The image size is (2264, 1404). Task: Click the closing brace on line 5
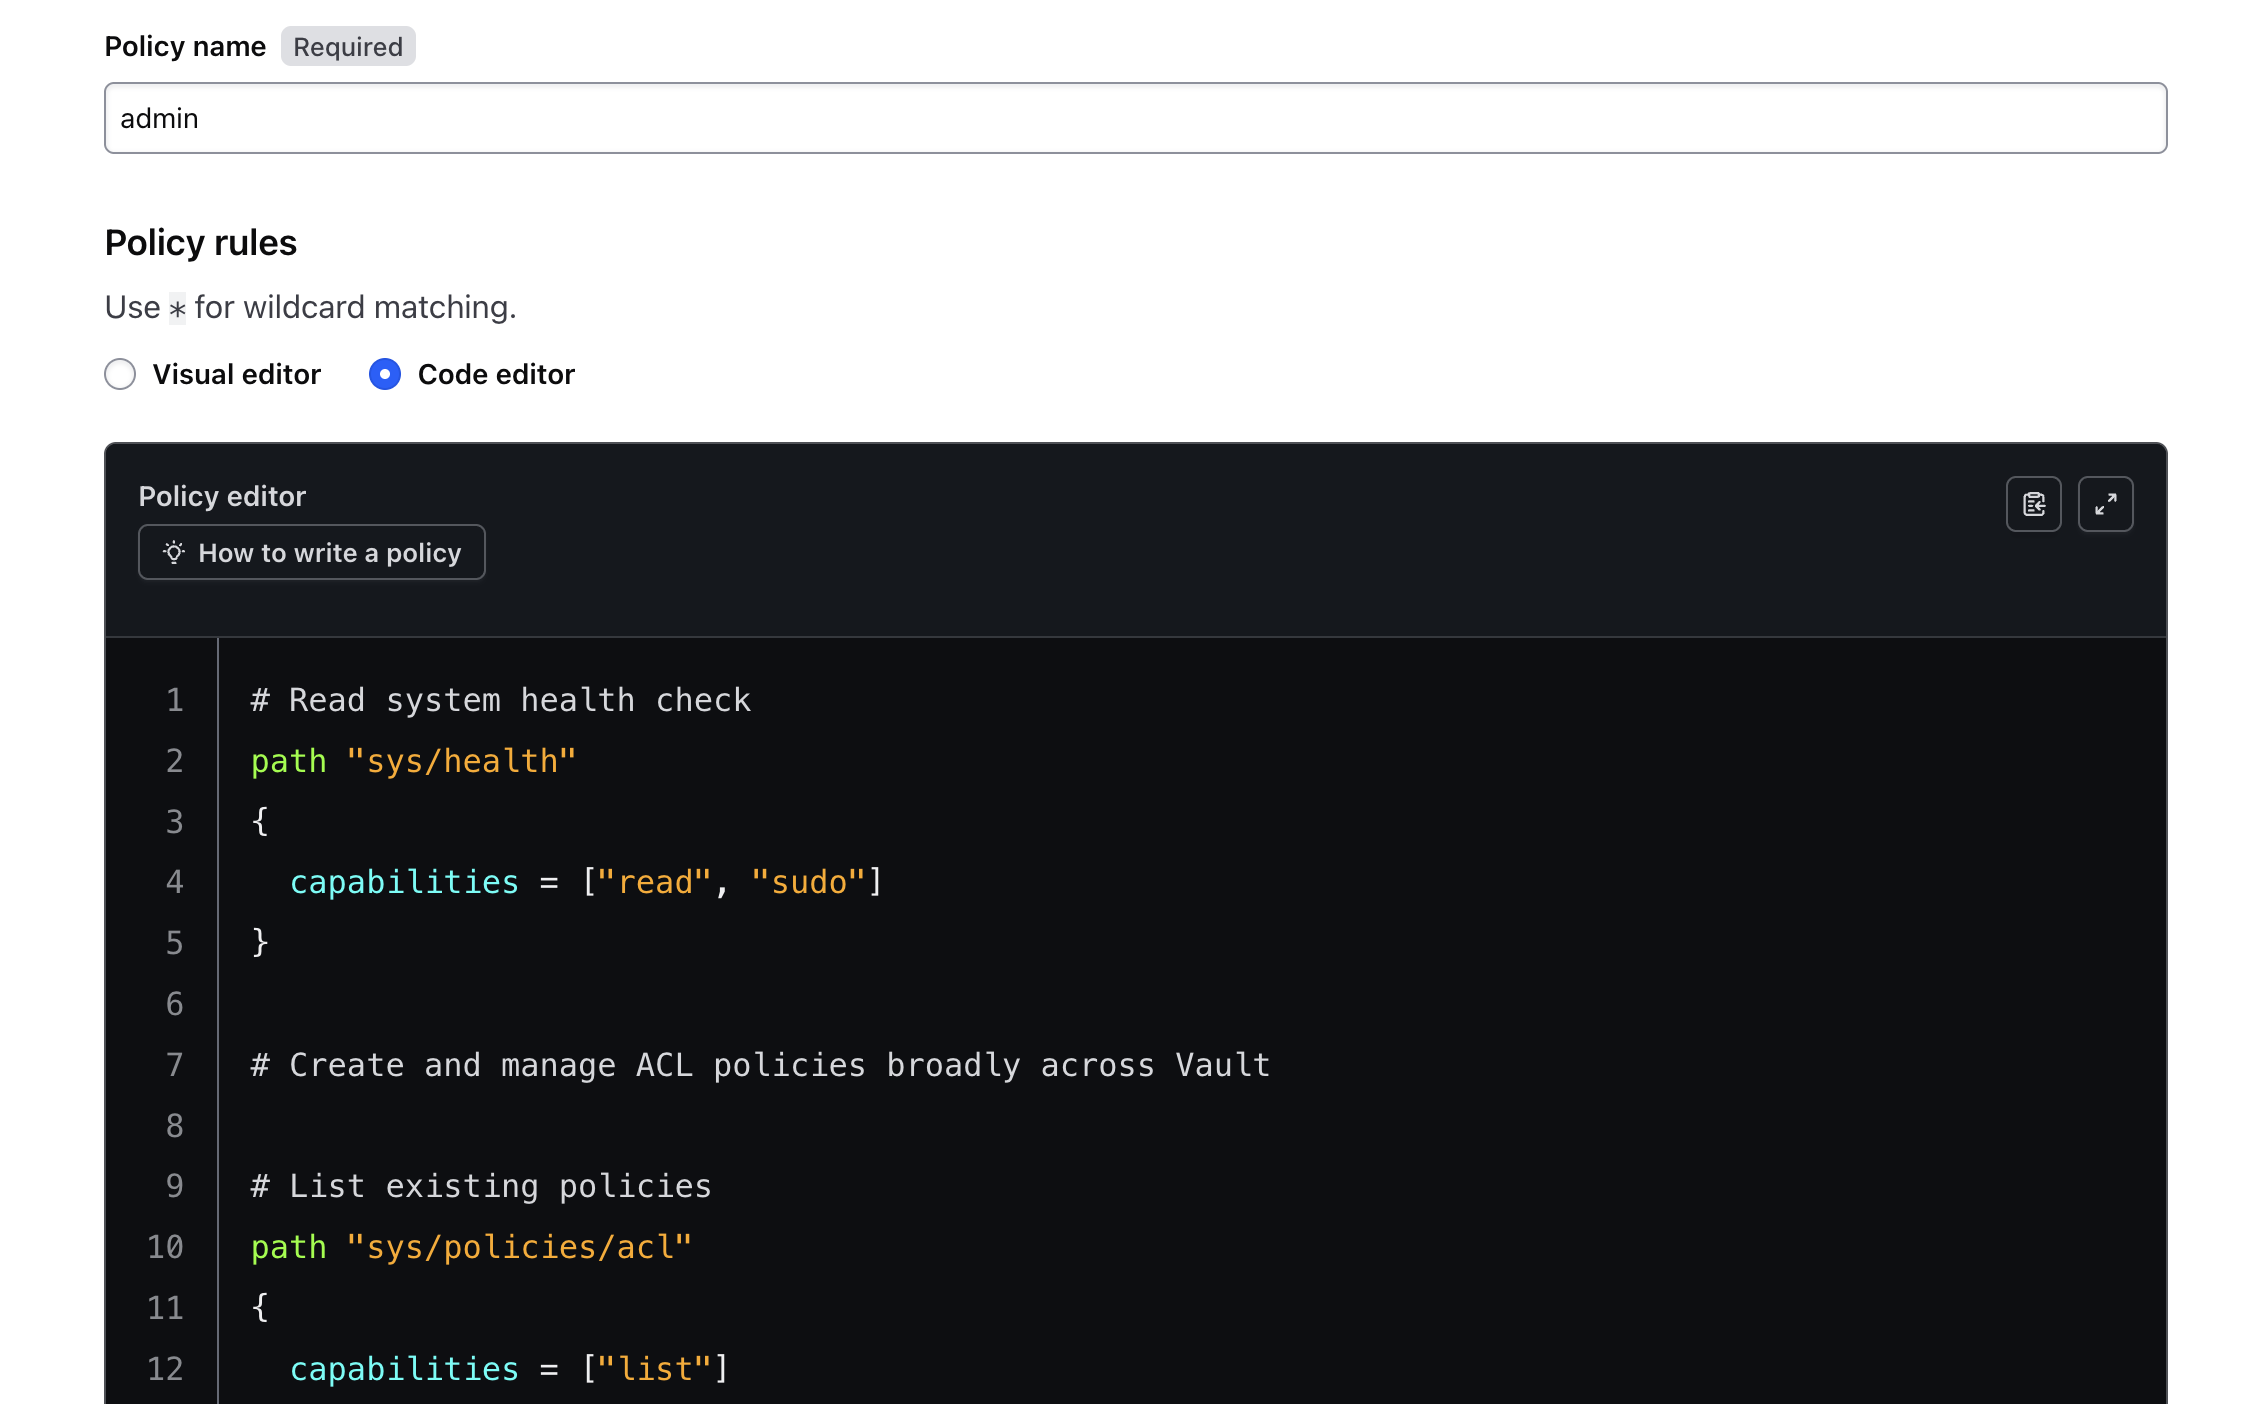260,943
